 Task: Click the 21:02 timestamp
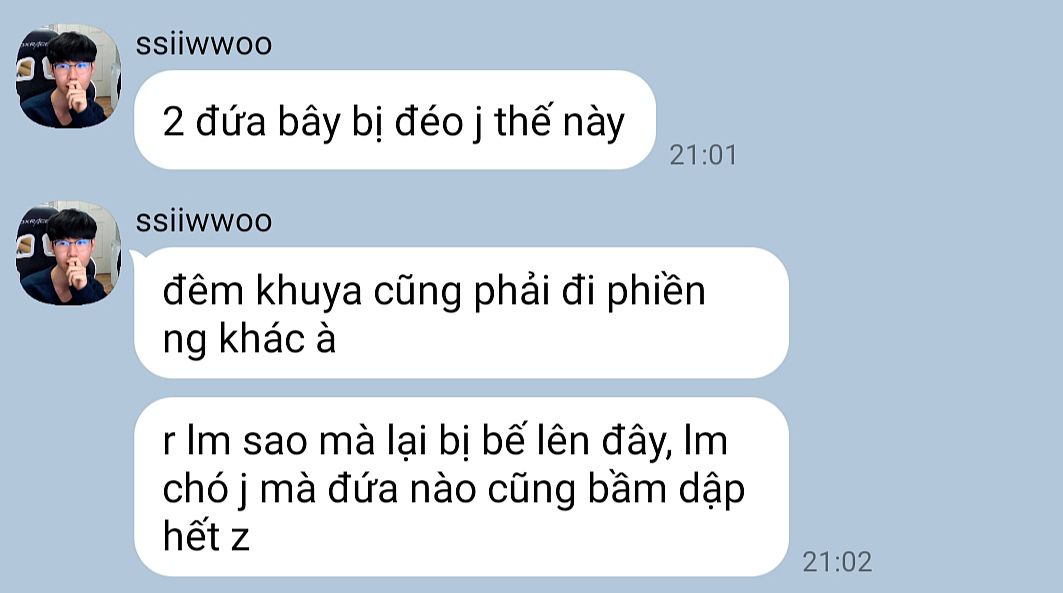[x=837, y=562]
